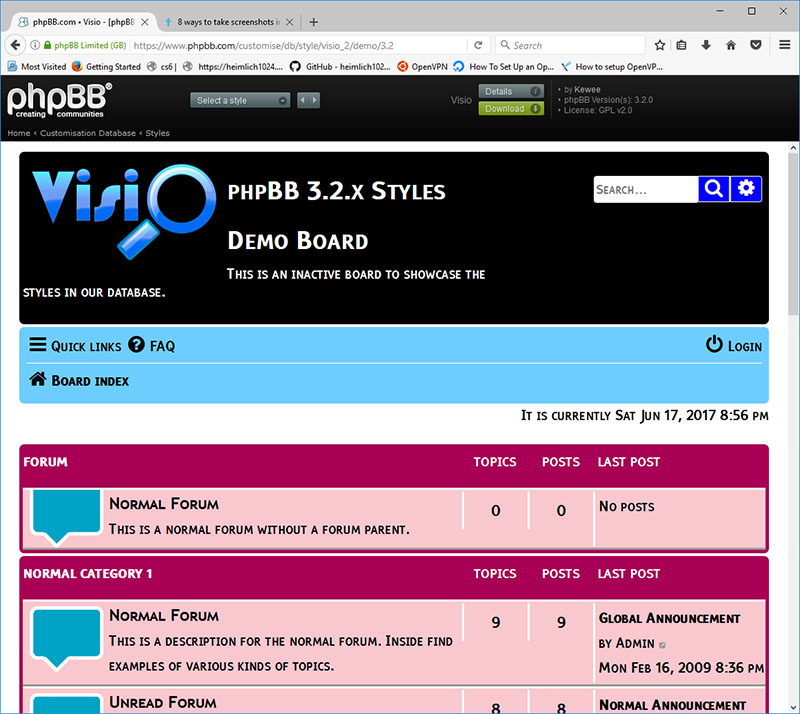Click the Visio magnifier logo

123,211
